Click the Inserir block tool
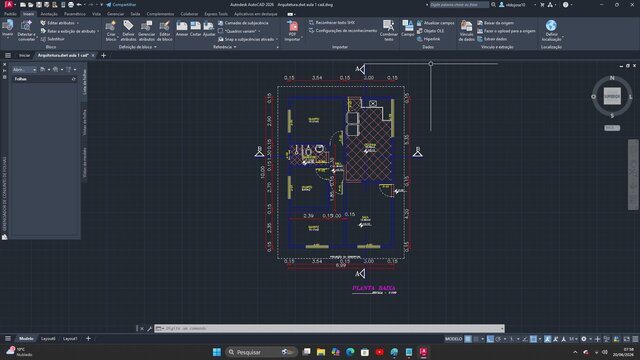 pos(7,29)
